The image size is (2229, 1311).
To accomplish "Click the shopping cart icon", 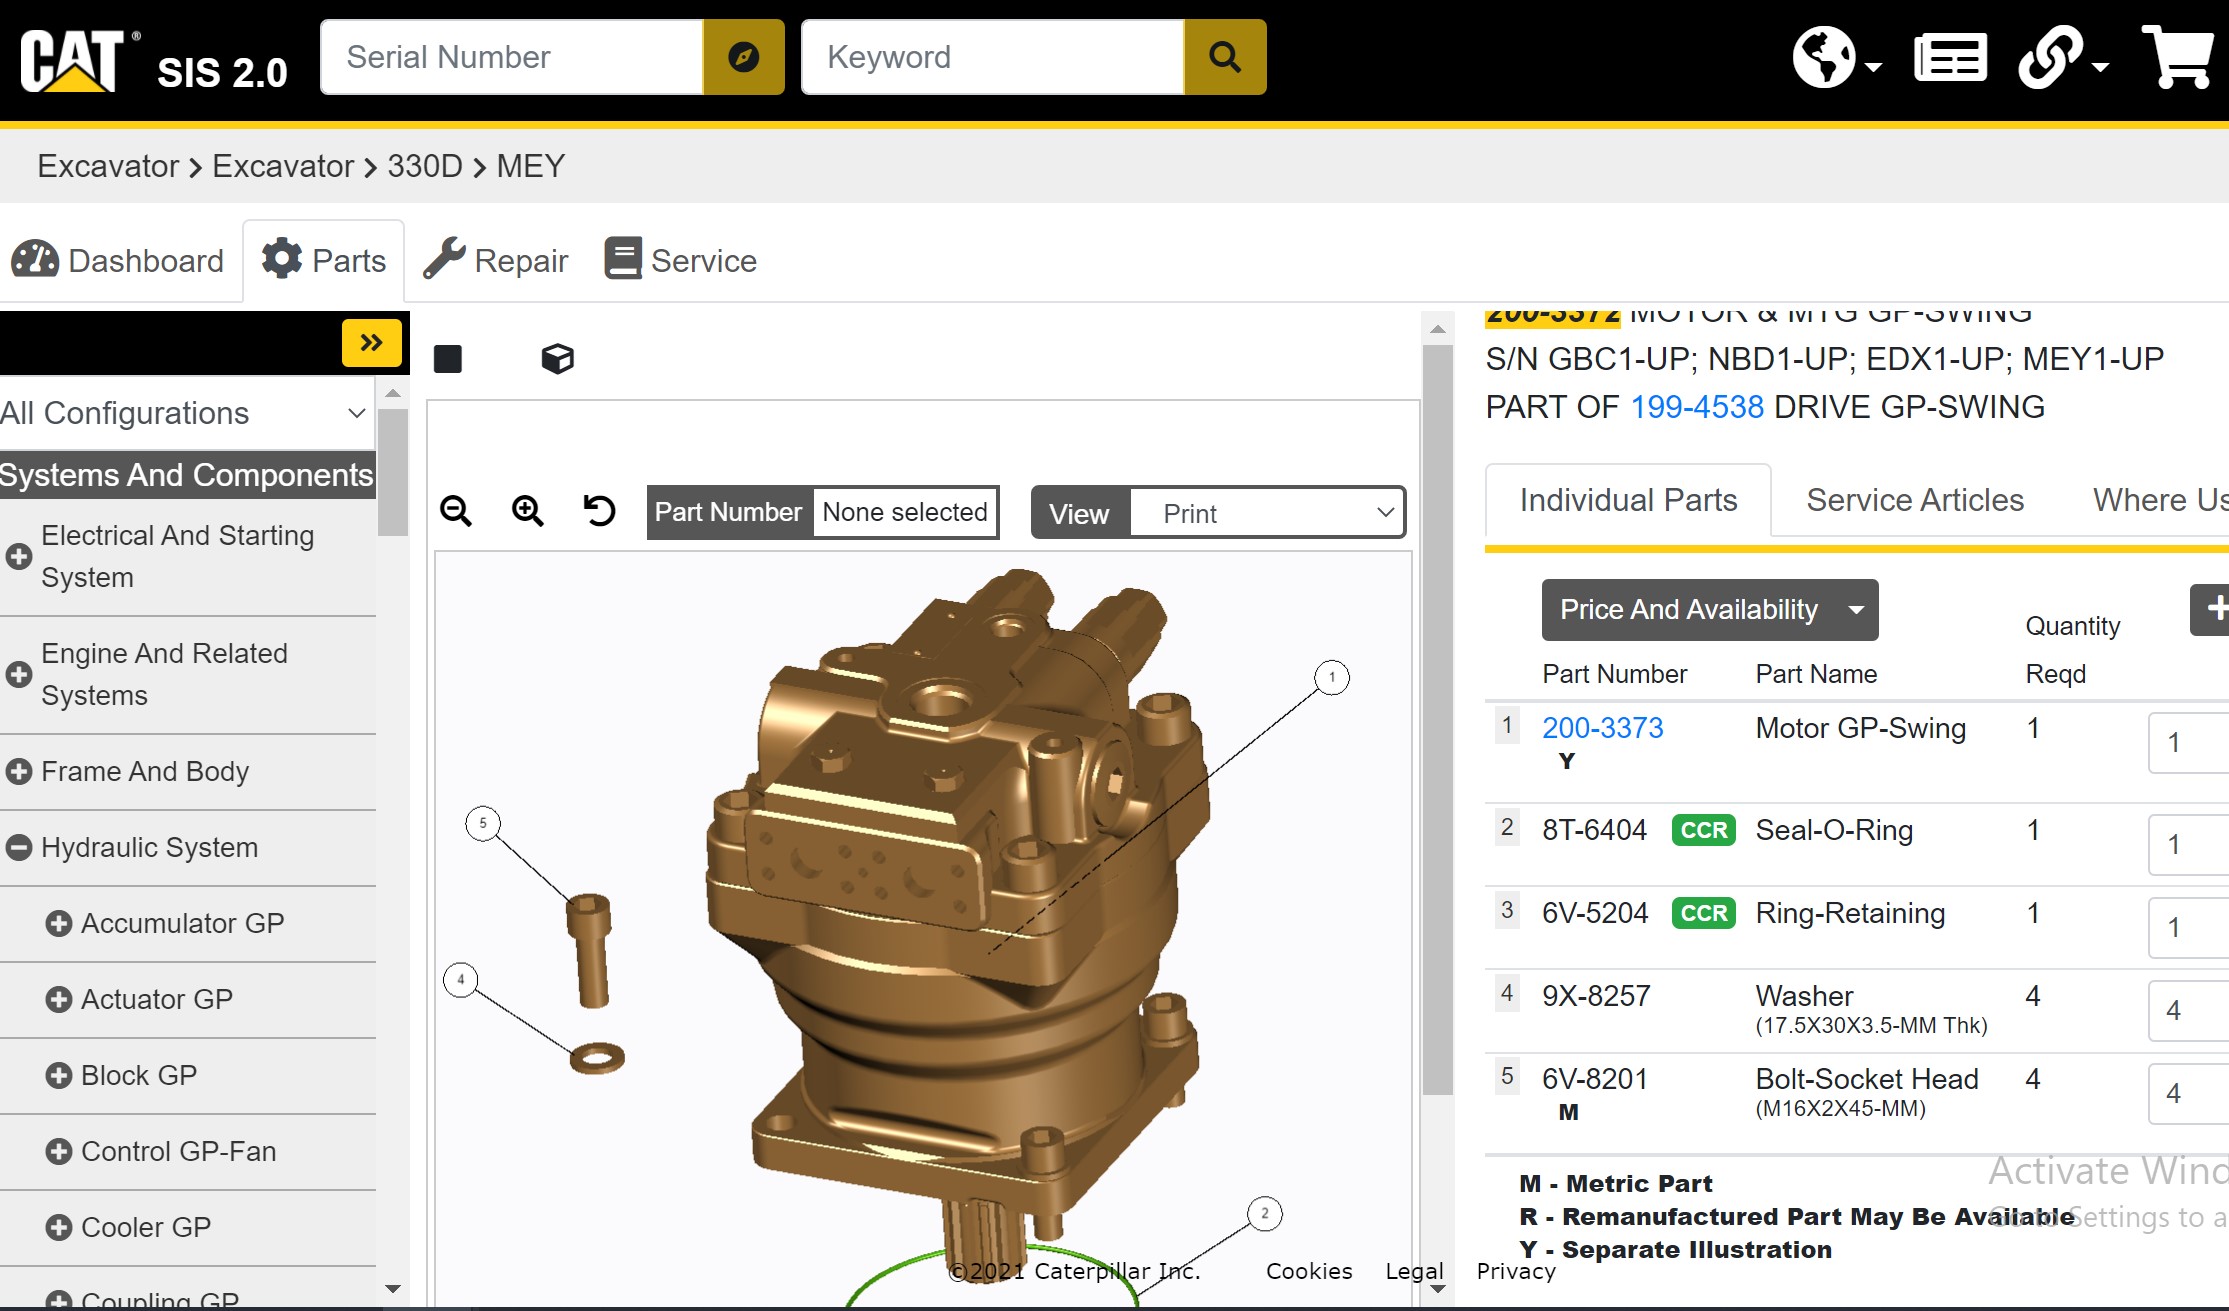I will tap(2177, 58).
